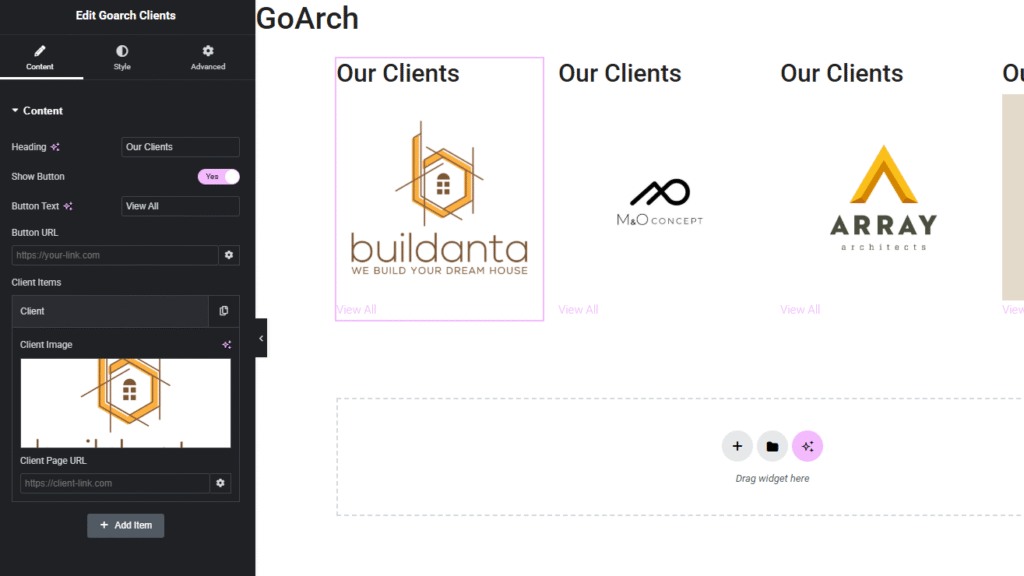The width and height of the screenshot is (1024, 576).
Task: Click View All under buildanta logo
Action: pyautogui.click(x=357, y=310)
